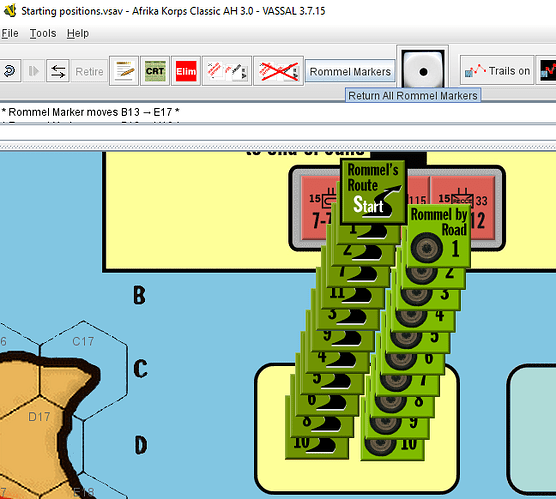Toggle the Trails on button
This screenshot has height=499, width=556.
click(x=497, y=71)
